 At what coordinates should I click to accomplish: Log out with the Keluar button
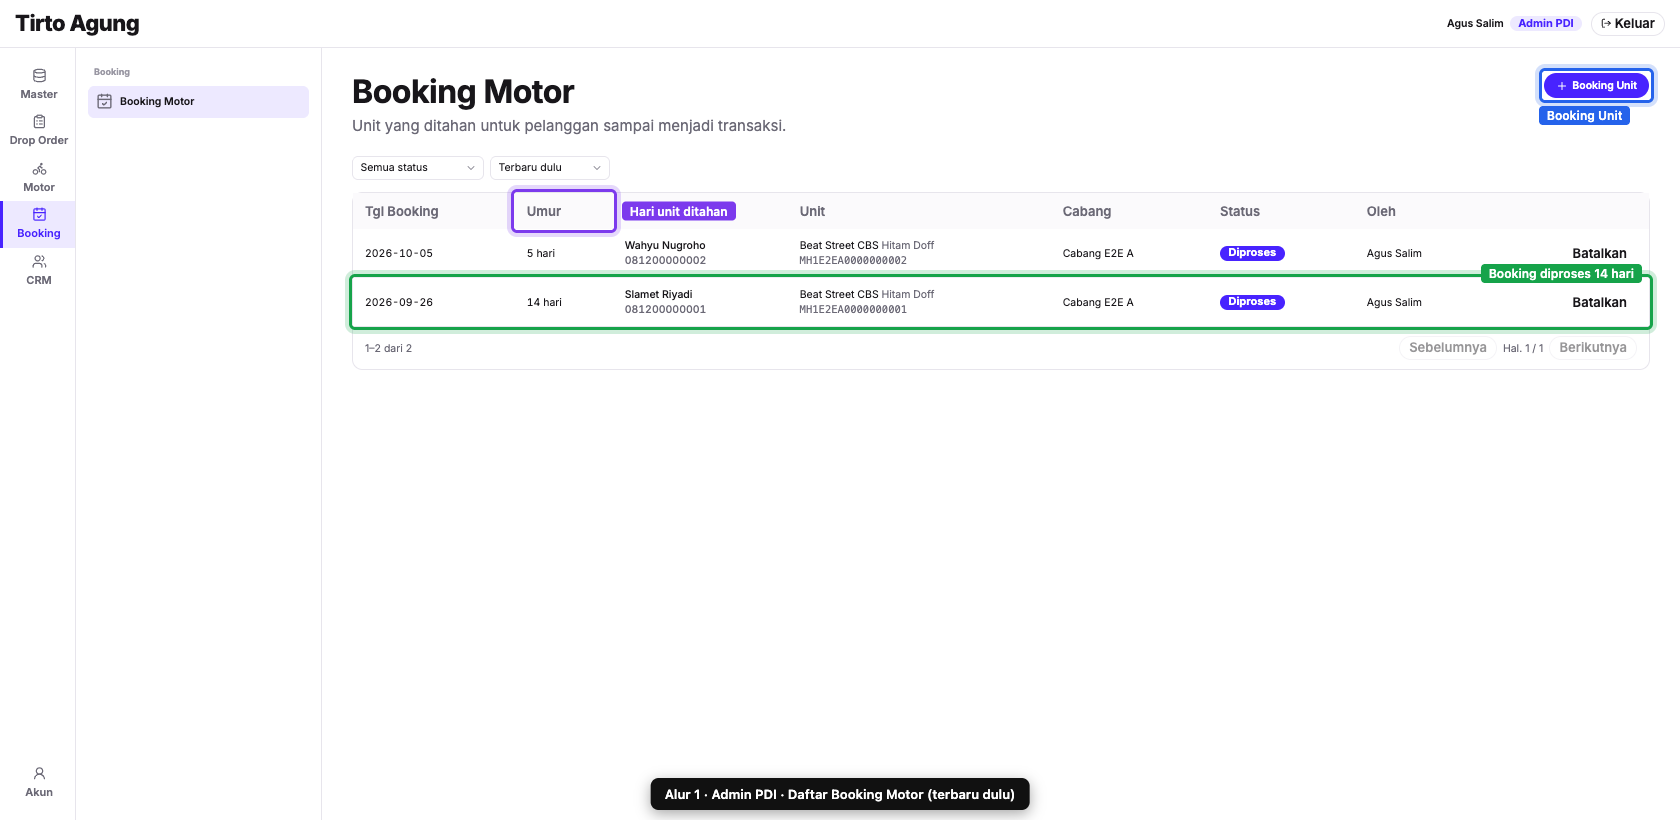[1628, 23]
